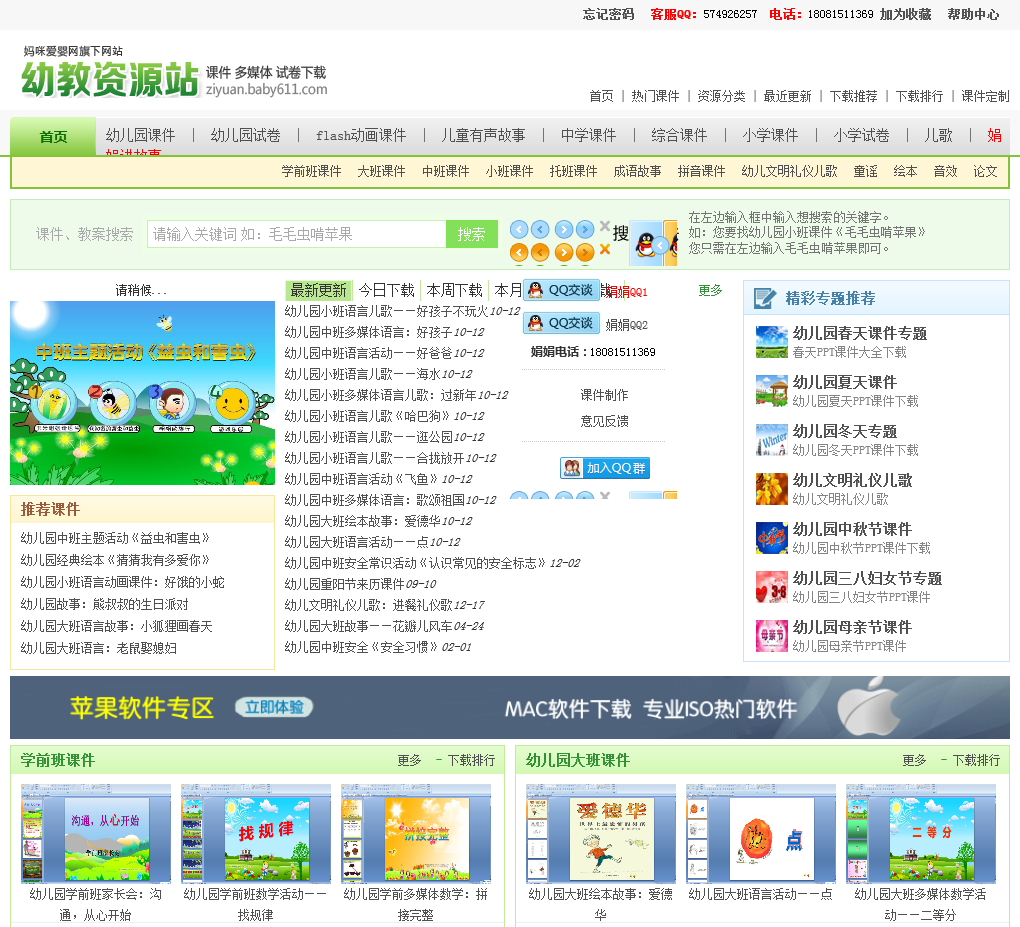Viewport: 1020px width, 927px height.
Task: Open flash动画课件 in the main navigation
Action: pyautogui.click(x=361, y=135)
